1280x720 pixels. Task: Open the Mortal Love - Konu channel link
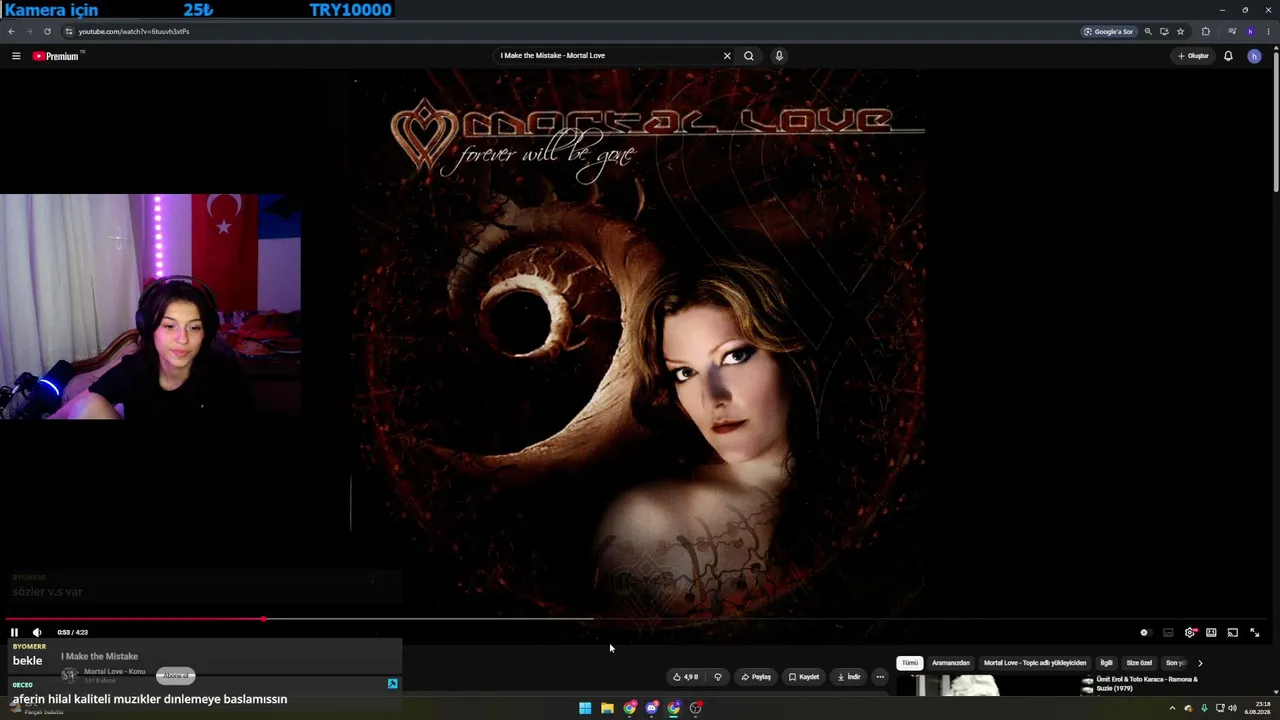click(x=115, y=672)
